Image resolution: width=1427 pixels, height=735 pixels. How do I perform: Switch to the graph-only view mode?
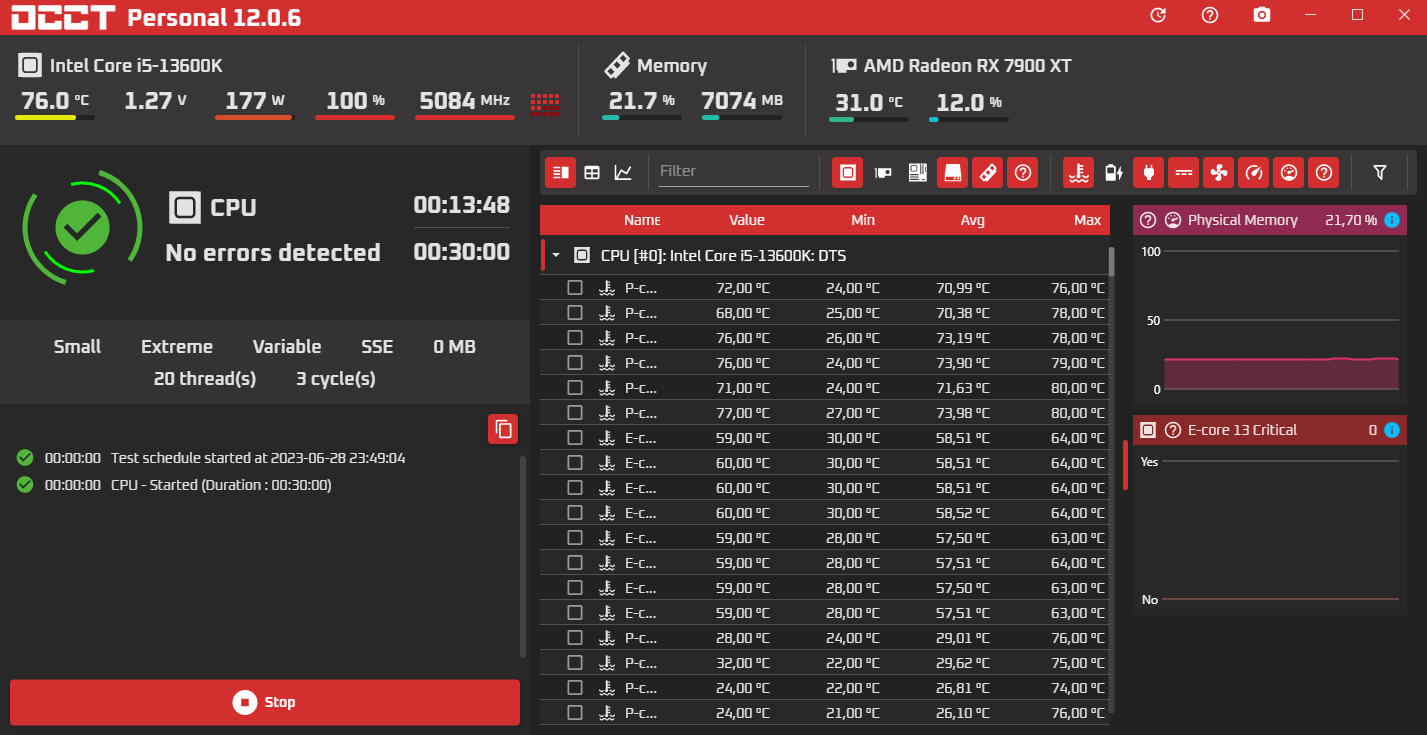623,172
